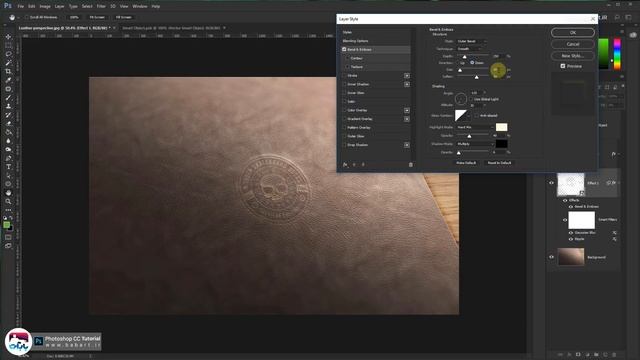This screenshot has width=640, height=360.
Task: Select the Healing Brush tool
Action: [x=8, y=89]
